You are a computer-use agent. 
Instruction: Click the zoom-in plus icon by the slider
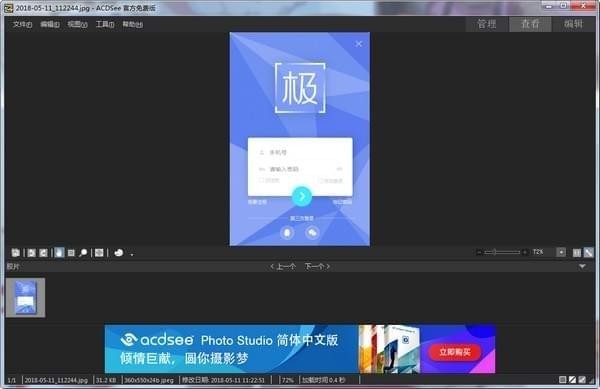click(x=525, y=252)
